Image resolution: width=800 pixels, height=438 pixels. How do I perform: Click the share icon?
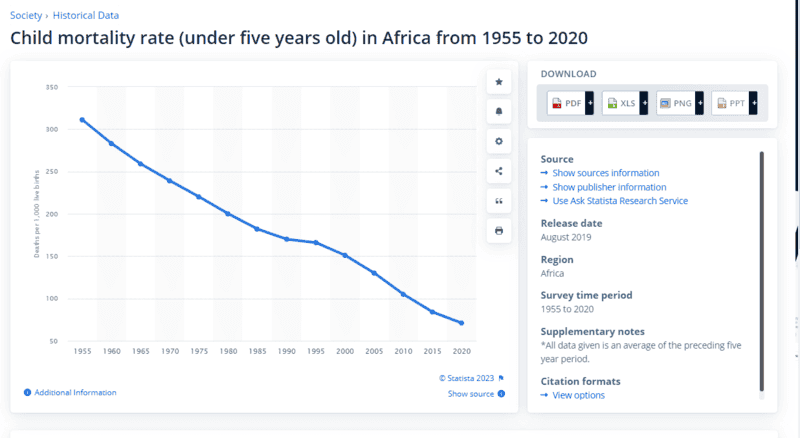pyautogui.click(x=499, y=171)
